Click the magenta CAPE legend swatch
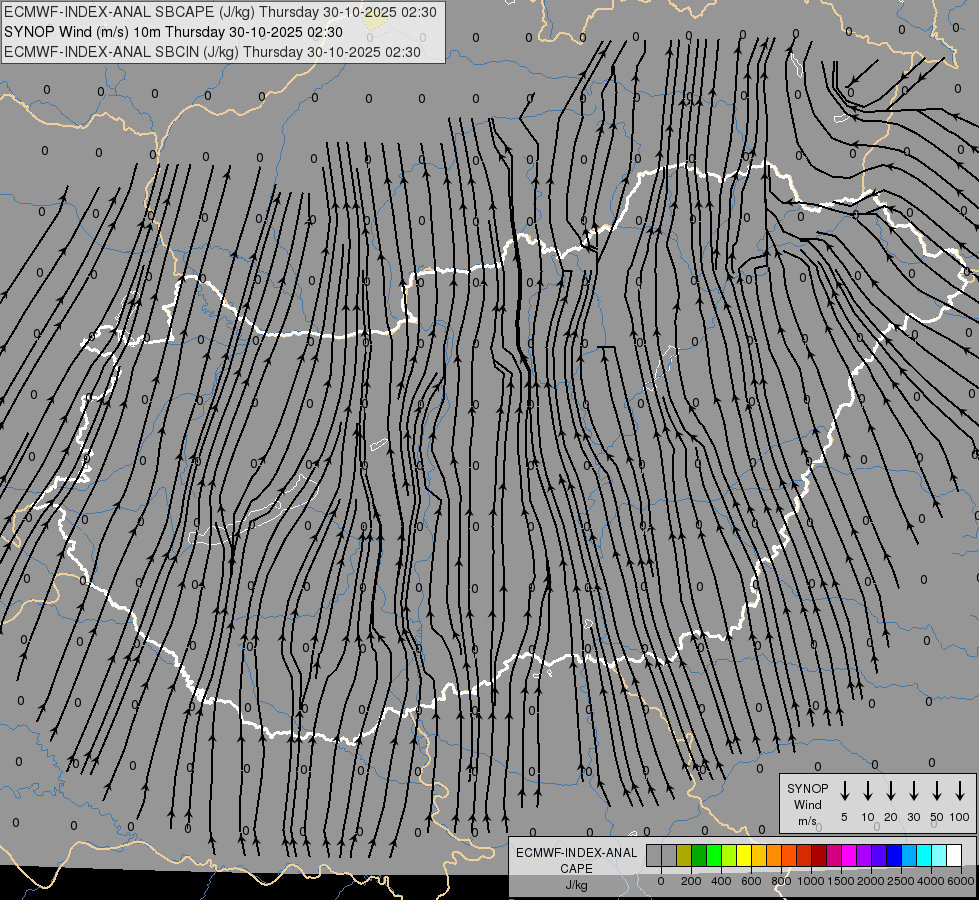 [850, 855]
